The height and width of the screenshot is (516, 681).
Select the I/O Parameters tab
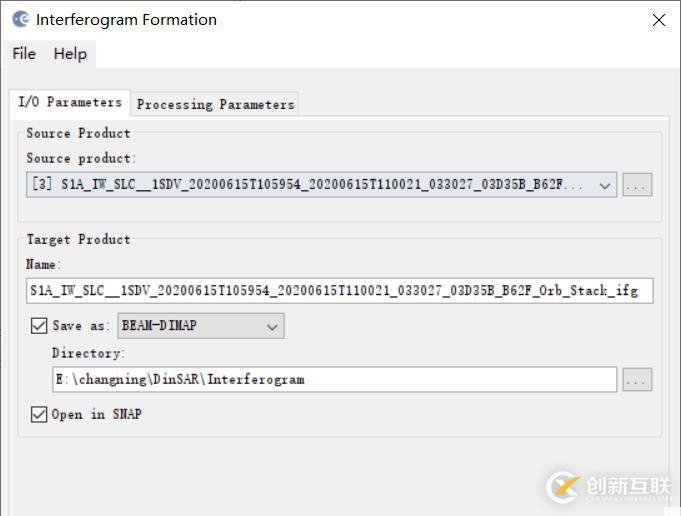(70, 102)
